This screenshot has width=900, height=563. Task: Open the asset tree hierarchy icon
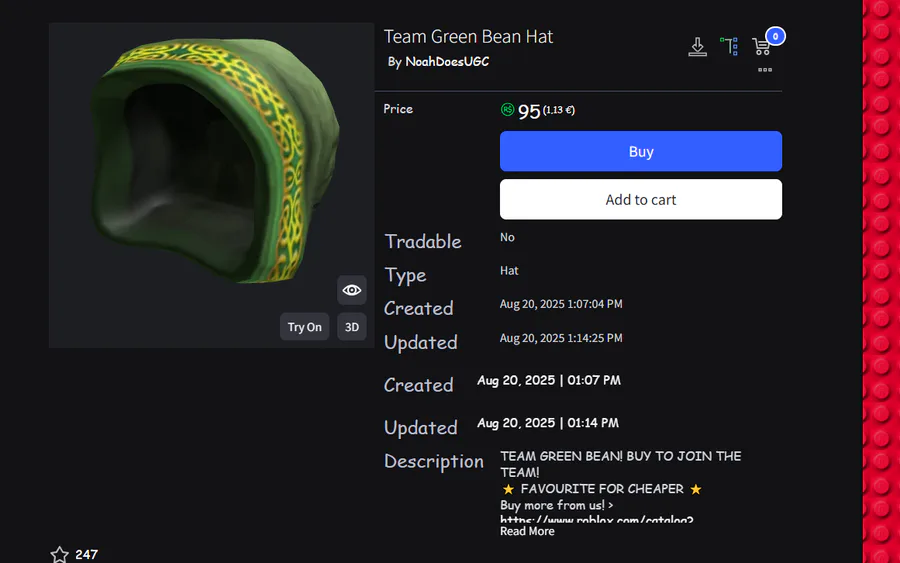[x=729, y=46]
